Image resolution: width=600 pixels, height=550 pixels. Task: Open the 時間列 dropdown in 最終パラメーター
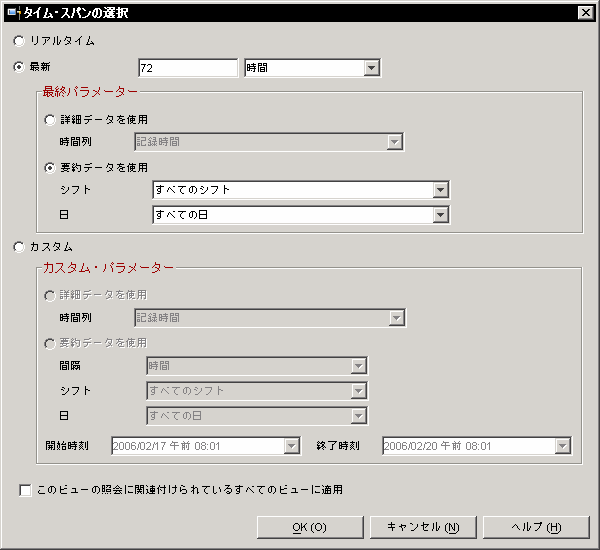coord(395,142)
